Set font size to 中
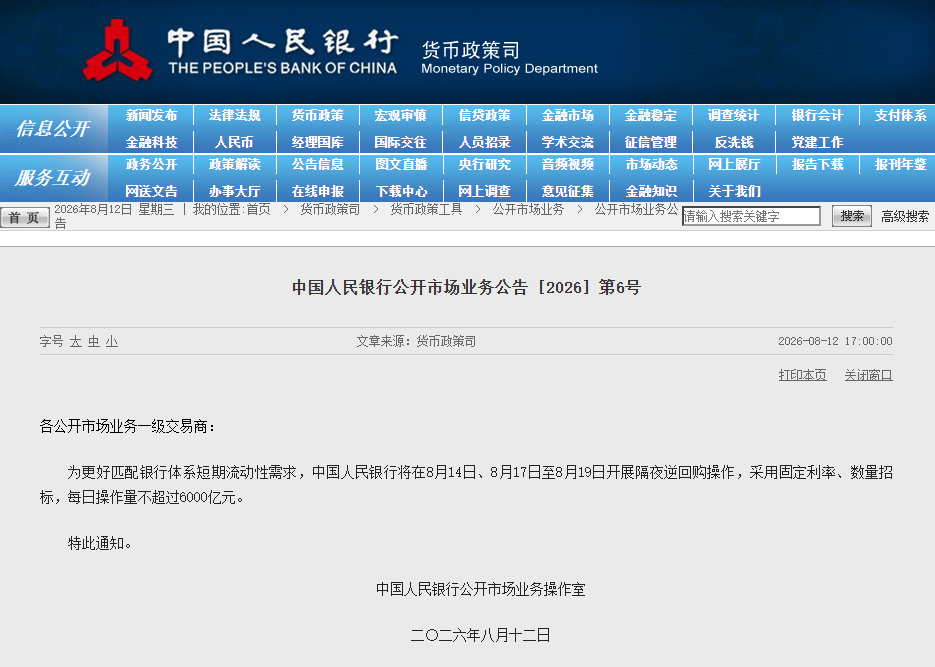 coord(94,342)
